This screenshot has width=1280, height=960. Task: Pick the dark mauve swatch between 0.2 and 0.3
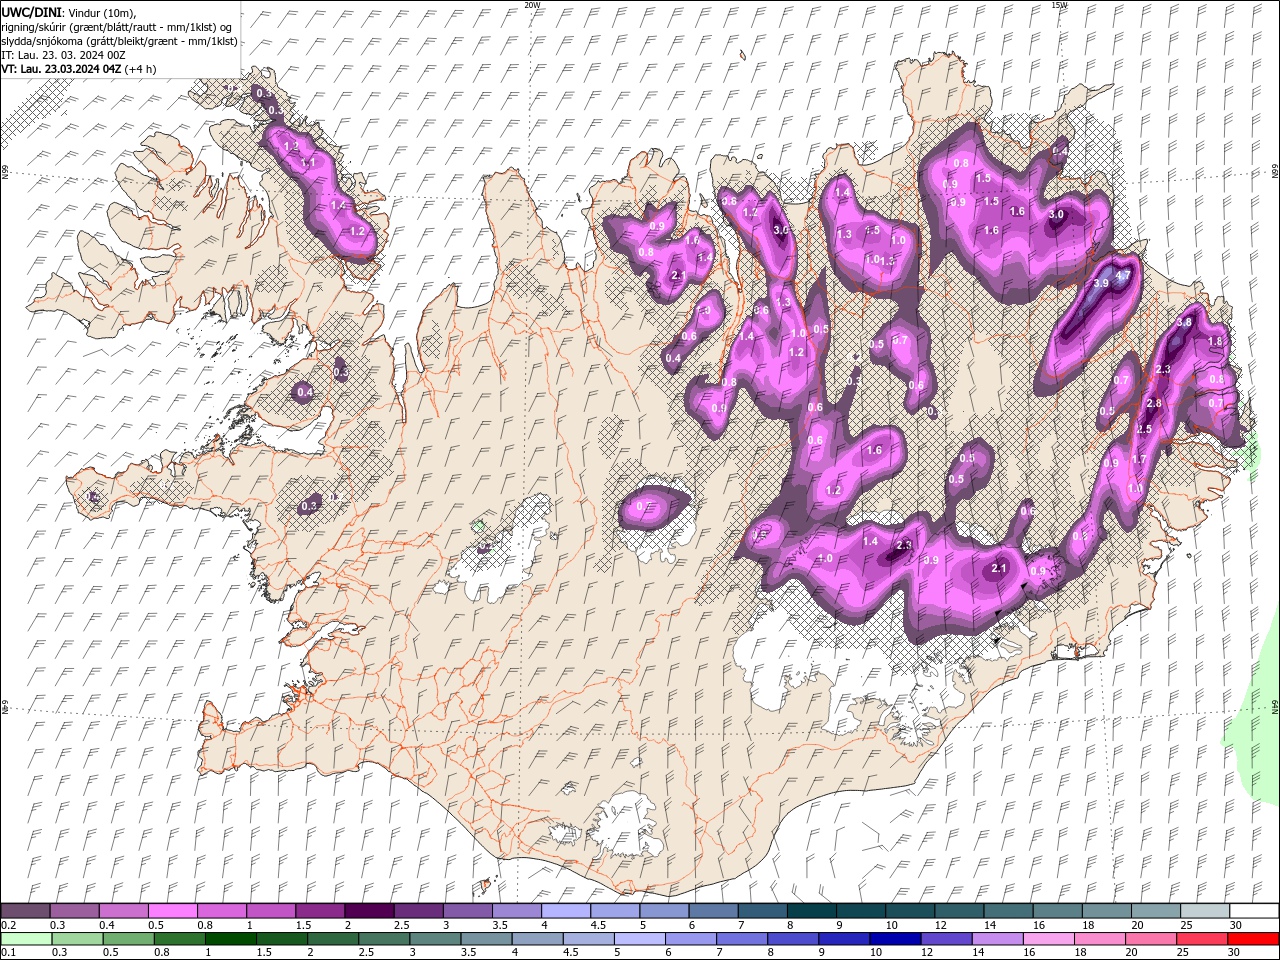(x=25, y=911)
